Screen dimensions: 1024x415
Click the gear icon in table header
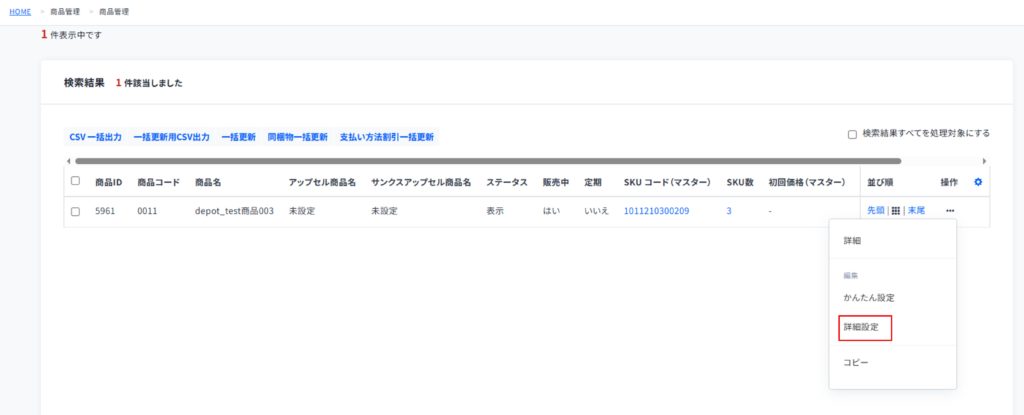[x=978, y=182]
